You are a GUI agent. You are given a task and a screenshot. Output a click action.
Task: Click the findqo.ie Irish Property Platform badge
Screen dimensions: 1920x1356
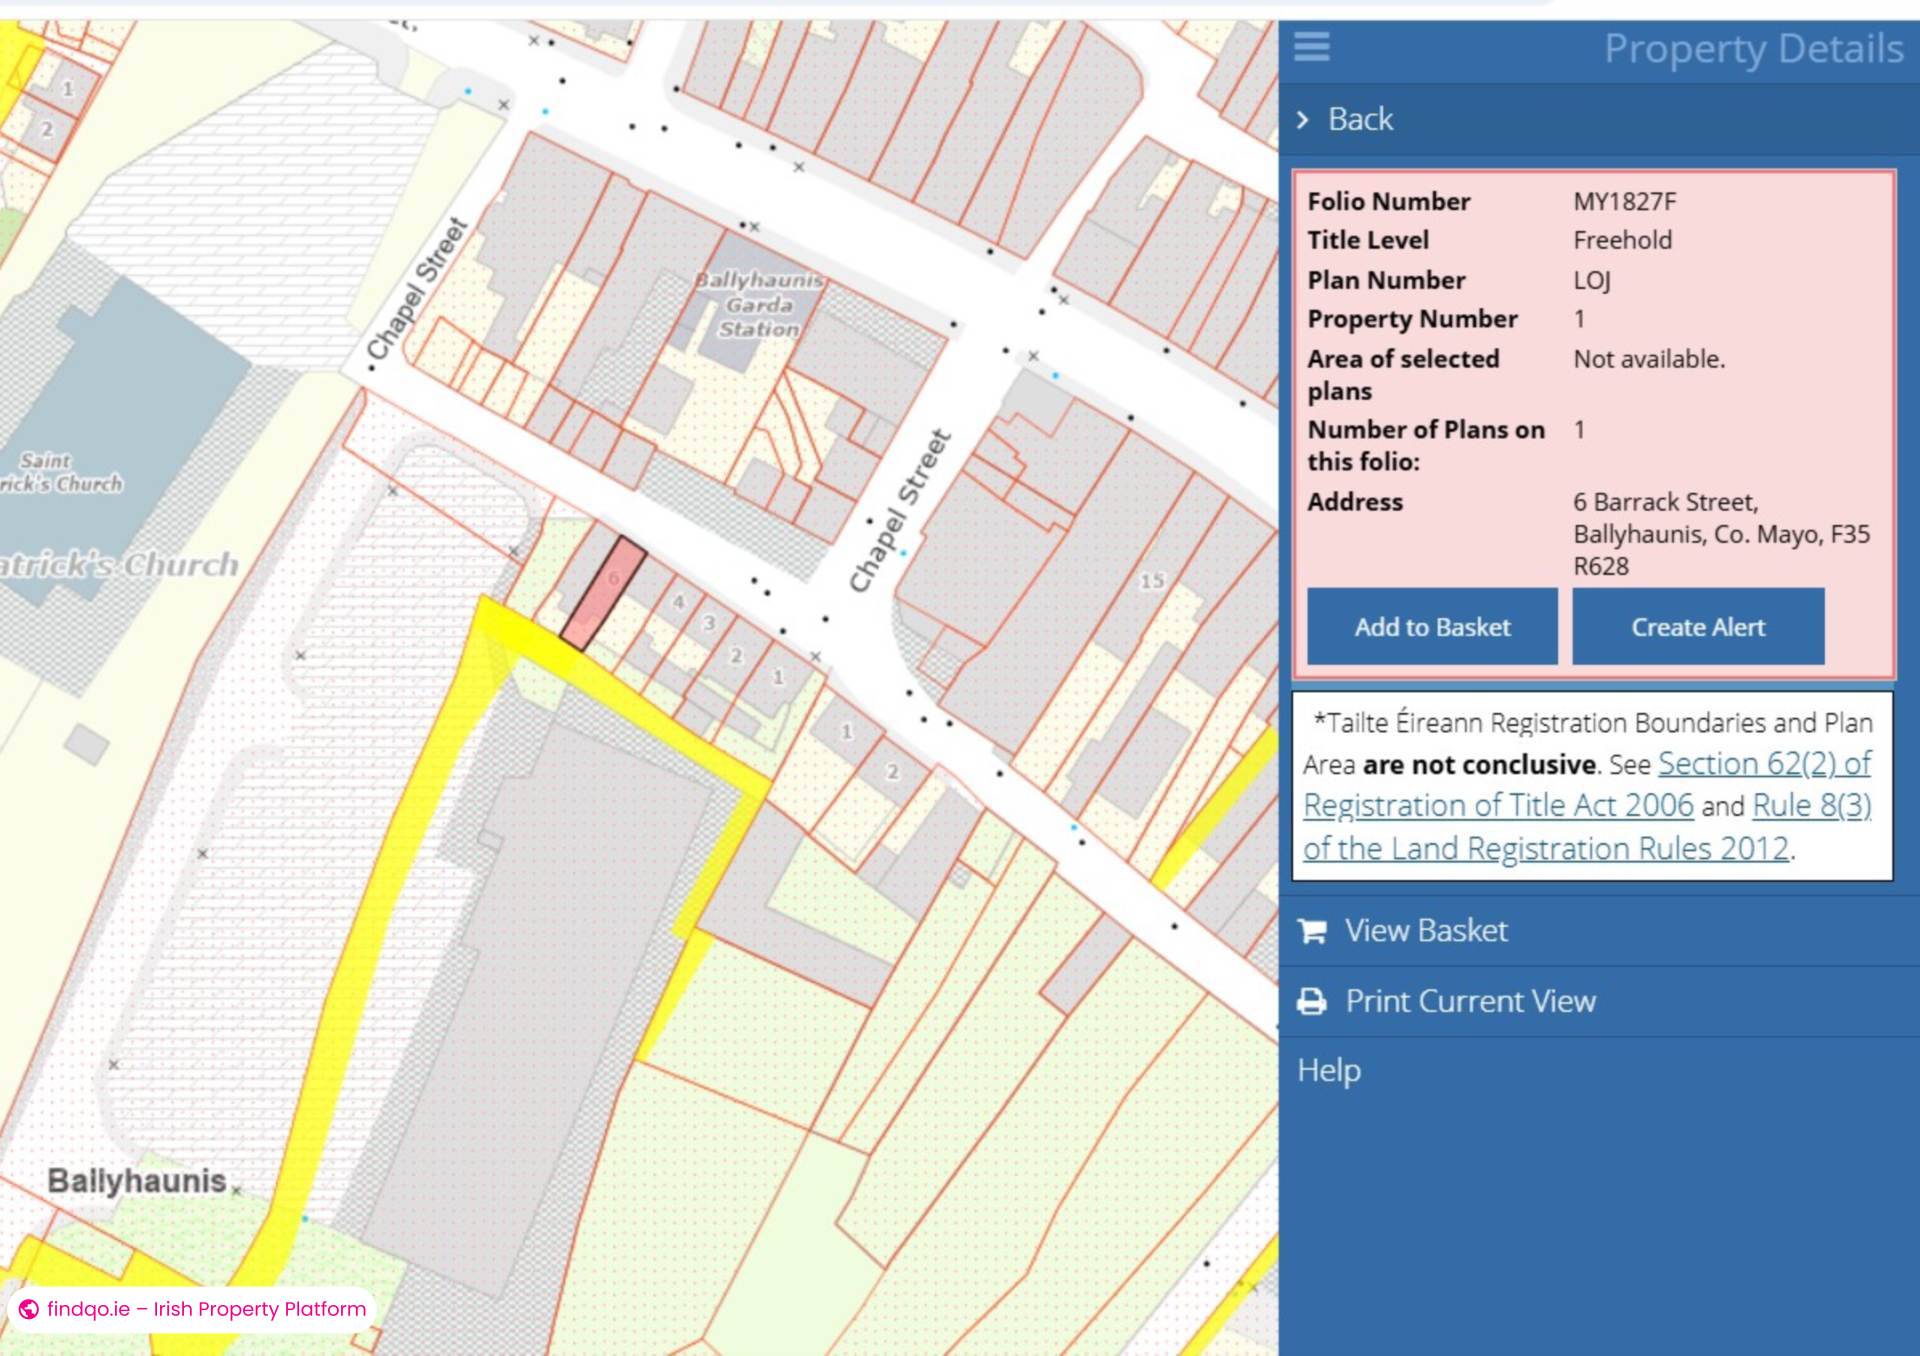click(193, 1309)
